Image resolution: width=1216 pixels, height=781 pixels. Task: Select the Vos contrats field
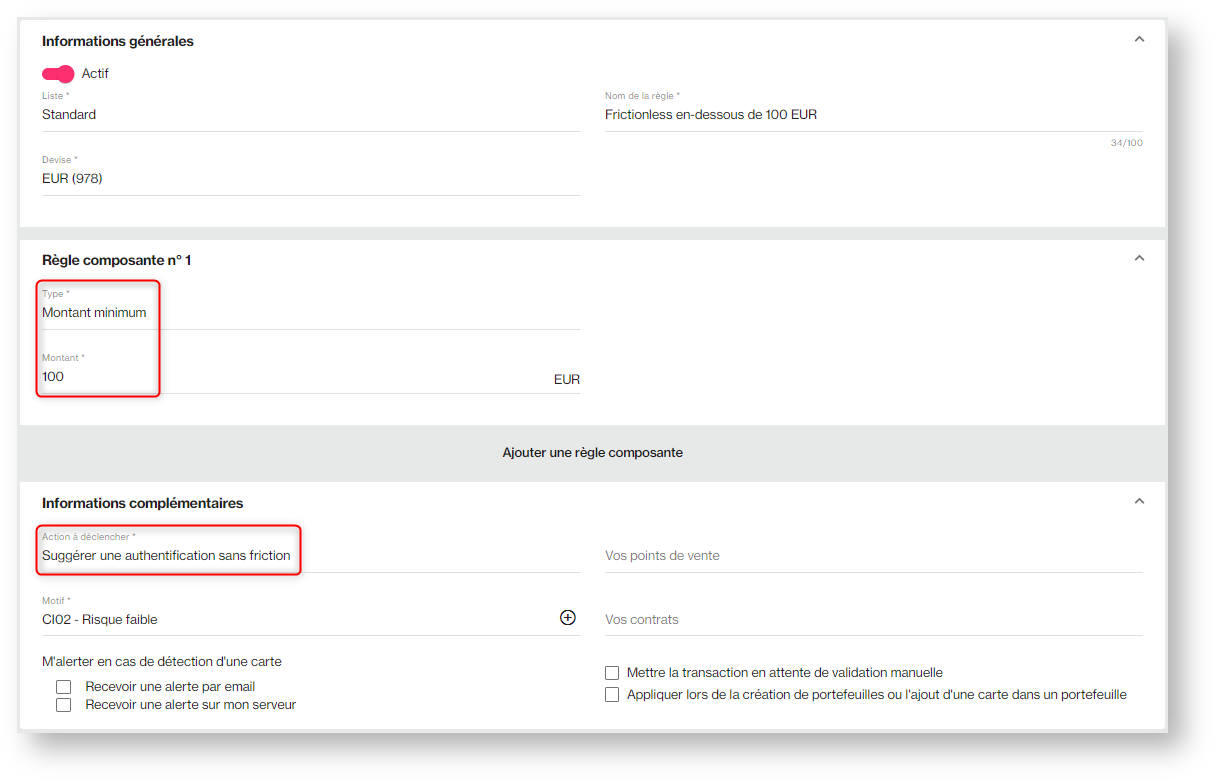point(874,620)
